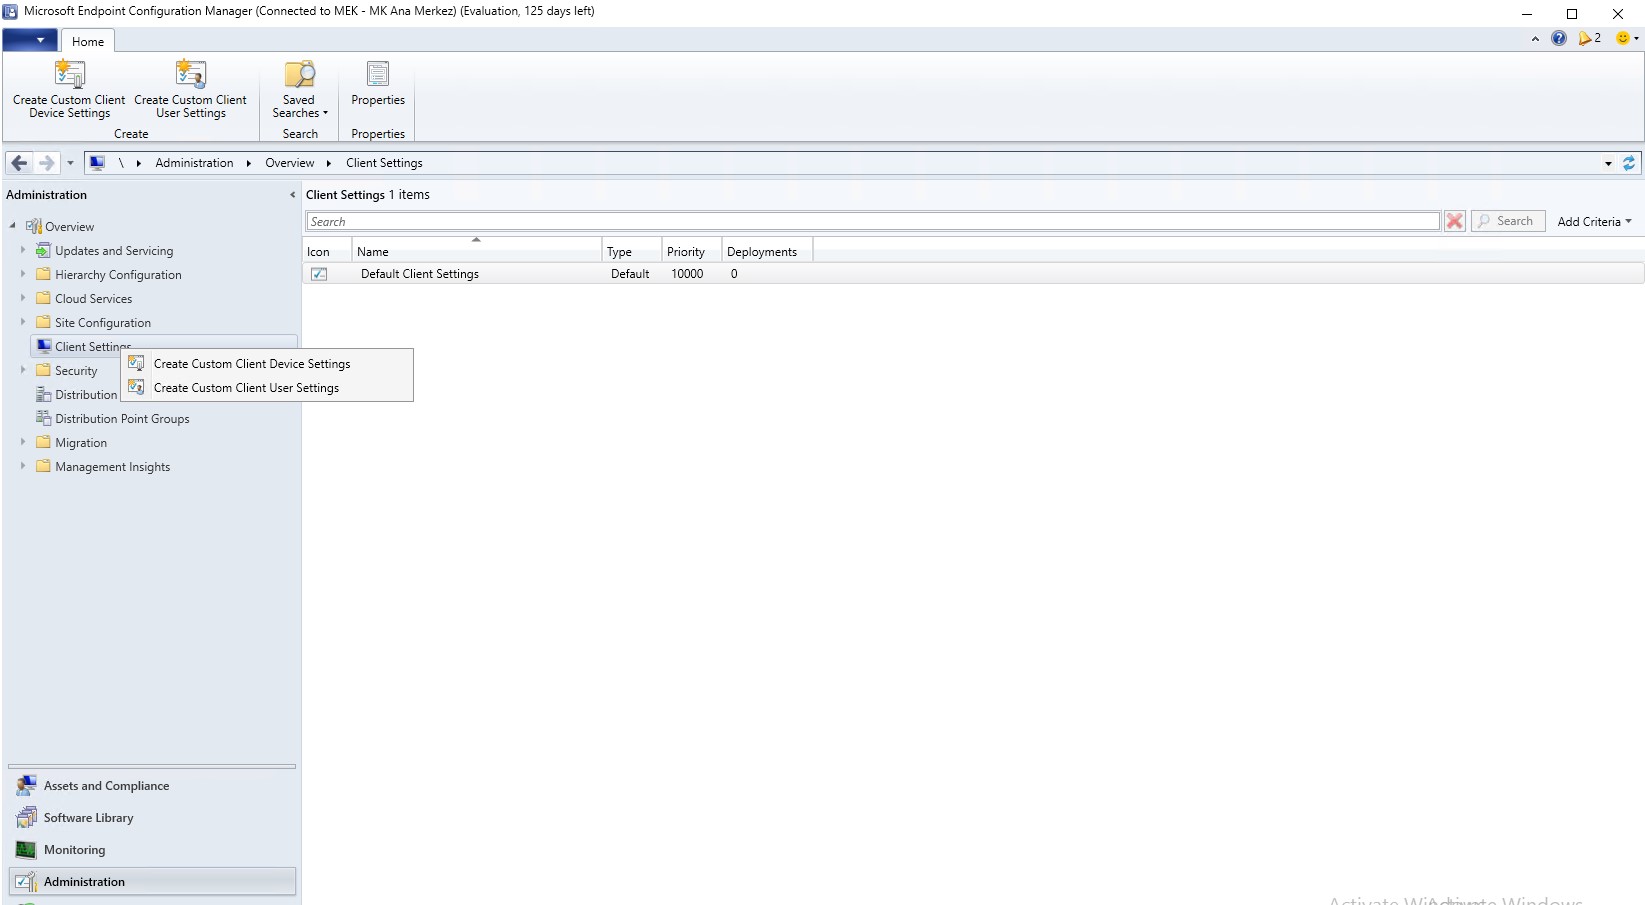1645x905 pixels.
Task: Click the smiley feedback icon
Action: pyautogui.click(x=1621, y=38)
